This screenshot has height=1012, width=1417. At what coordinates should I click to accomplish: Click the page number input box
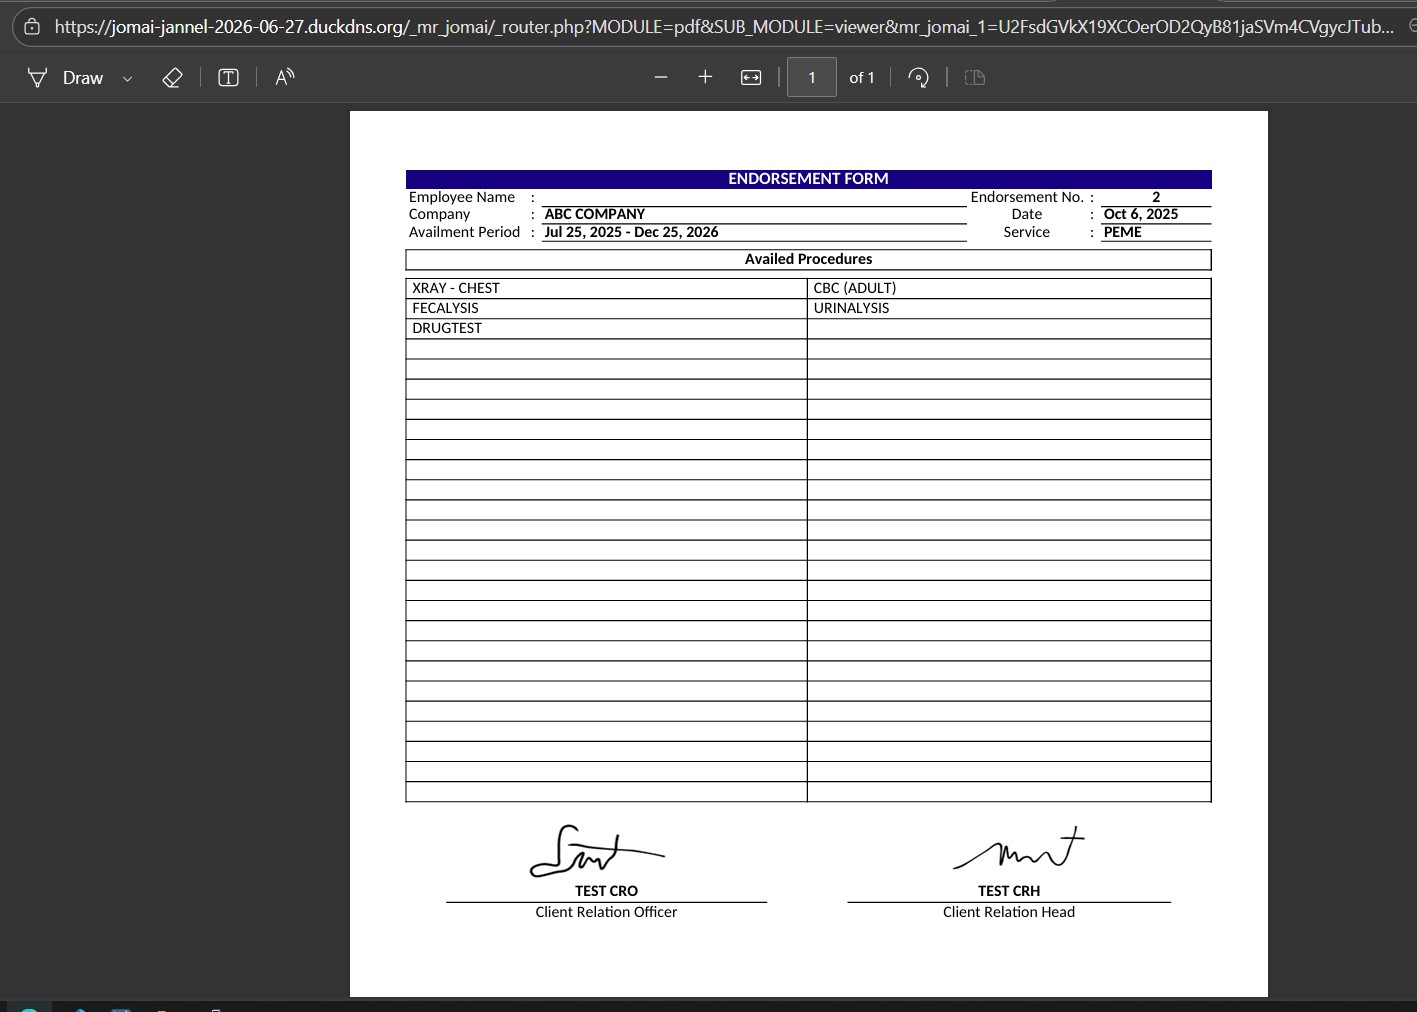[811, 78]
